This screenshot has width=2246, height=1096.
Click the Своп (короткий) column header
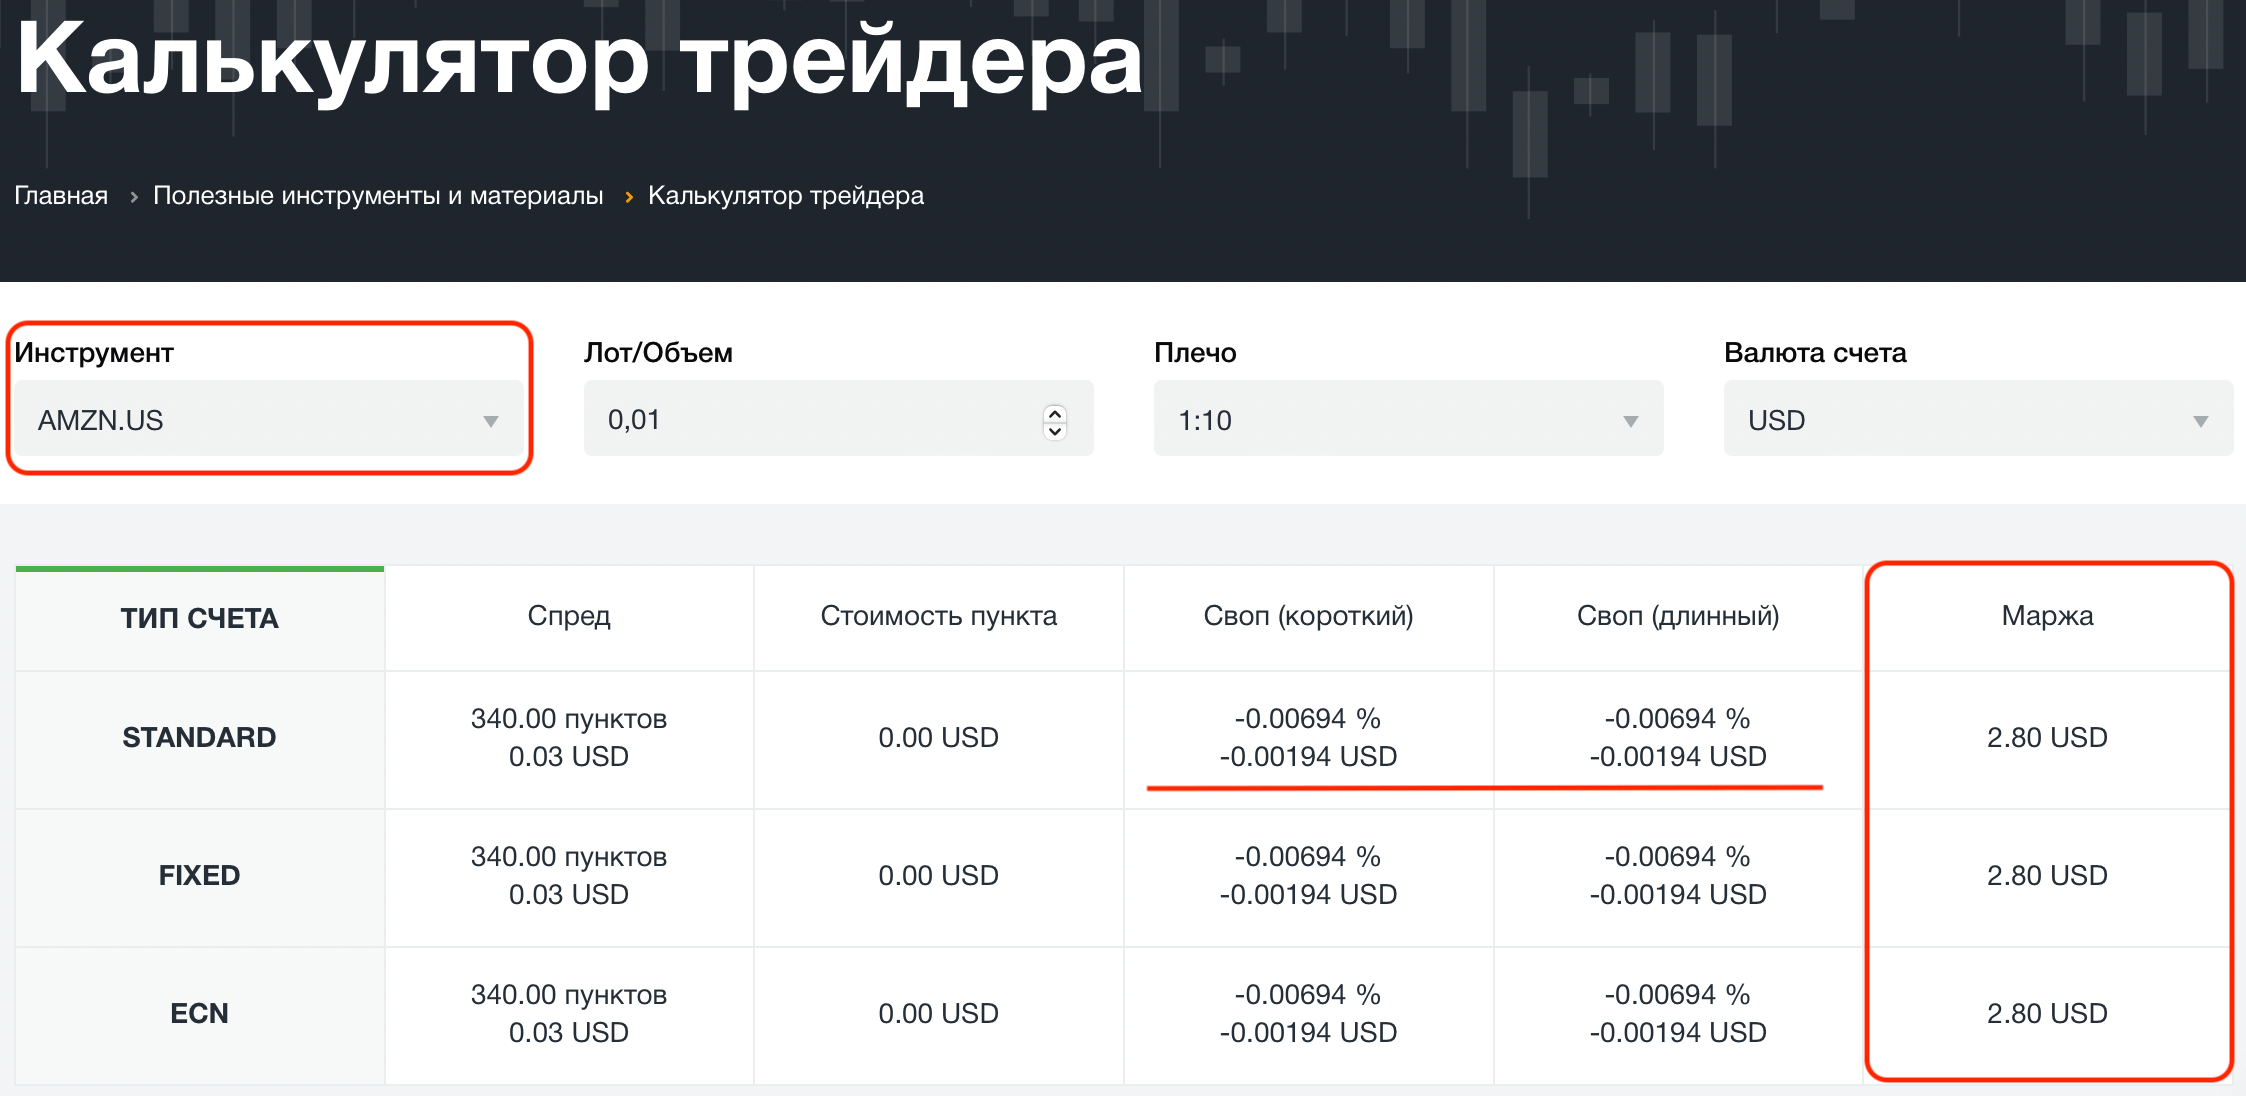[1308, 617]
